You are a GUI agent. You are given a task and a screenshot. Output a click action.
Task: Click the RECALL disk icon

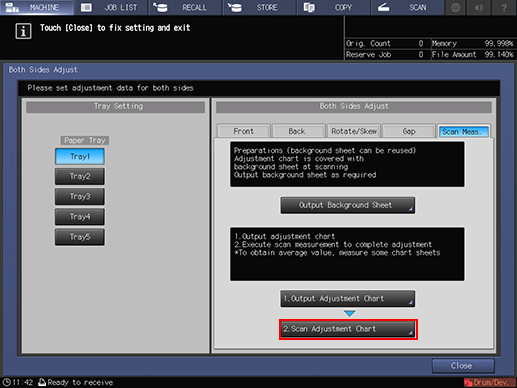160,7
